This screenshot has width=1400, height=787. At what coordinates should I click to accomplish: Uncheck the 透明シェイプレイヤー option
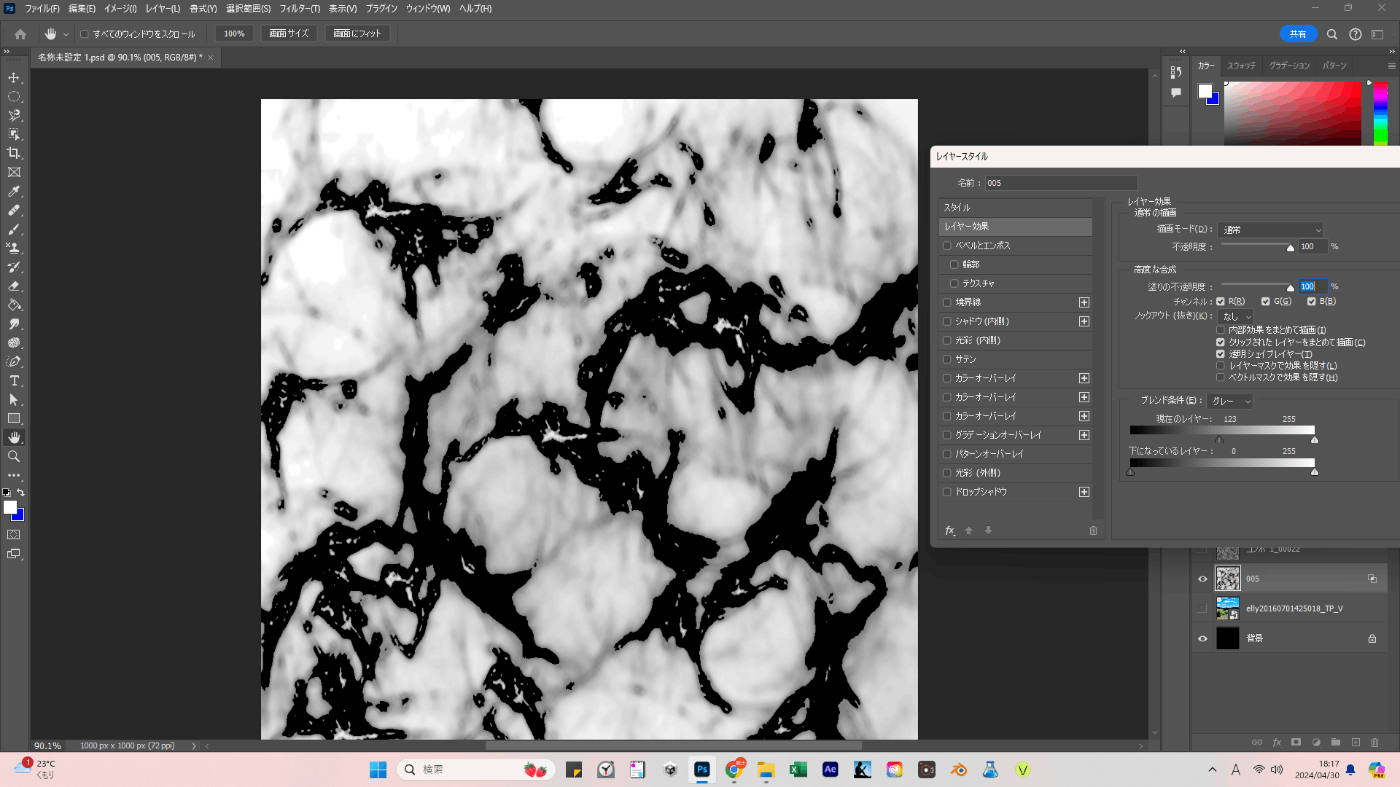tap(1220, 354)
